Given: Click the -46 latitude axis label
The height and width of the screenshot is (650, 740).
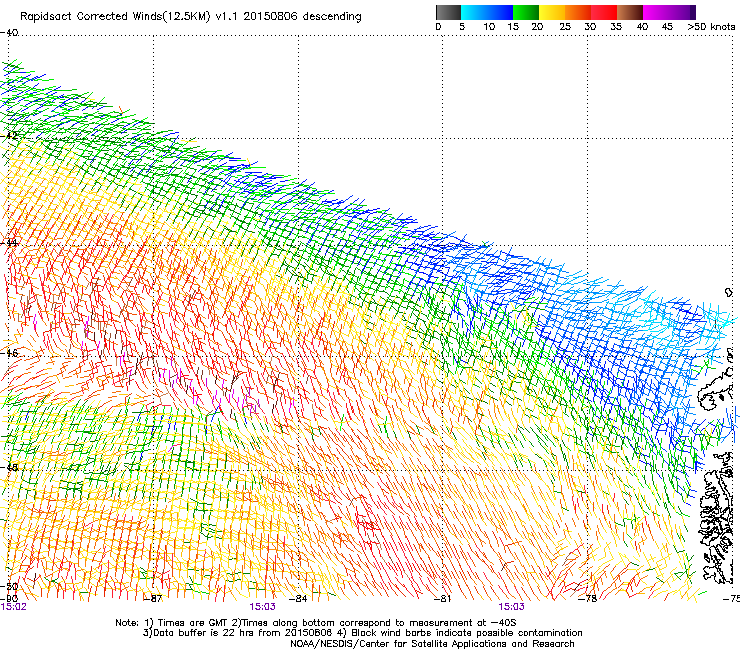Looking at the screenshot, I should tap(9, 353).
